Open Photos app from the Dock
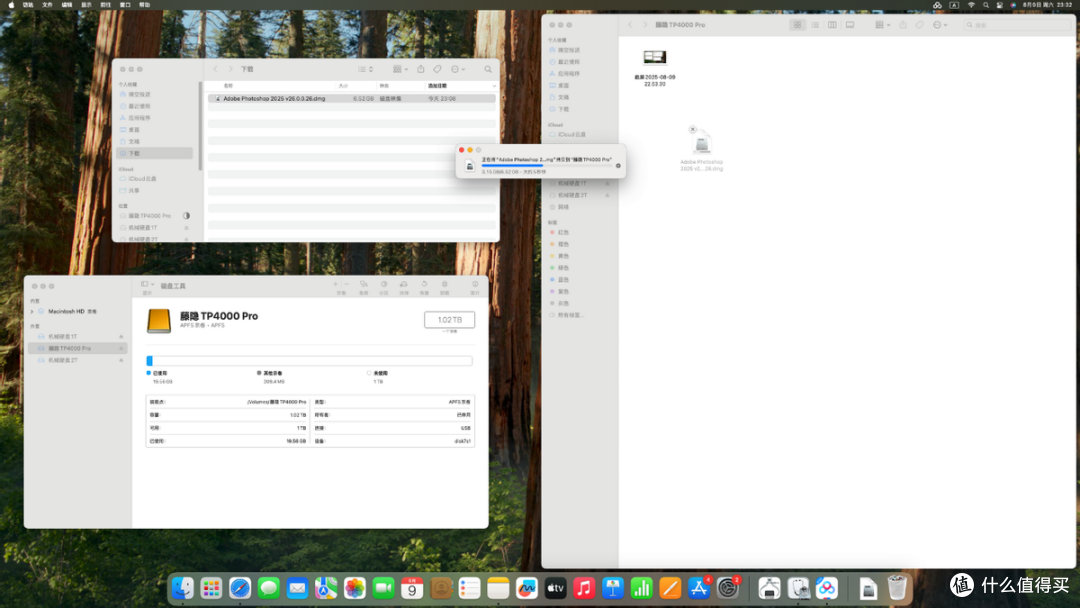Screen dimensions: 1080x608 [355, 588]
